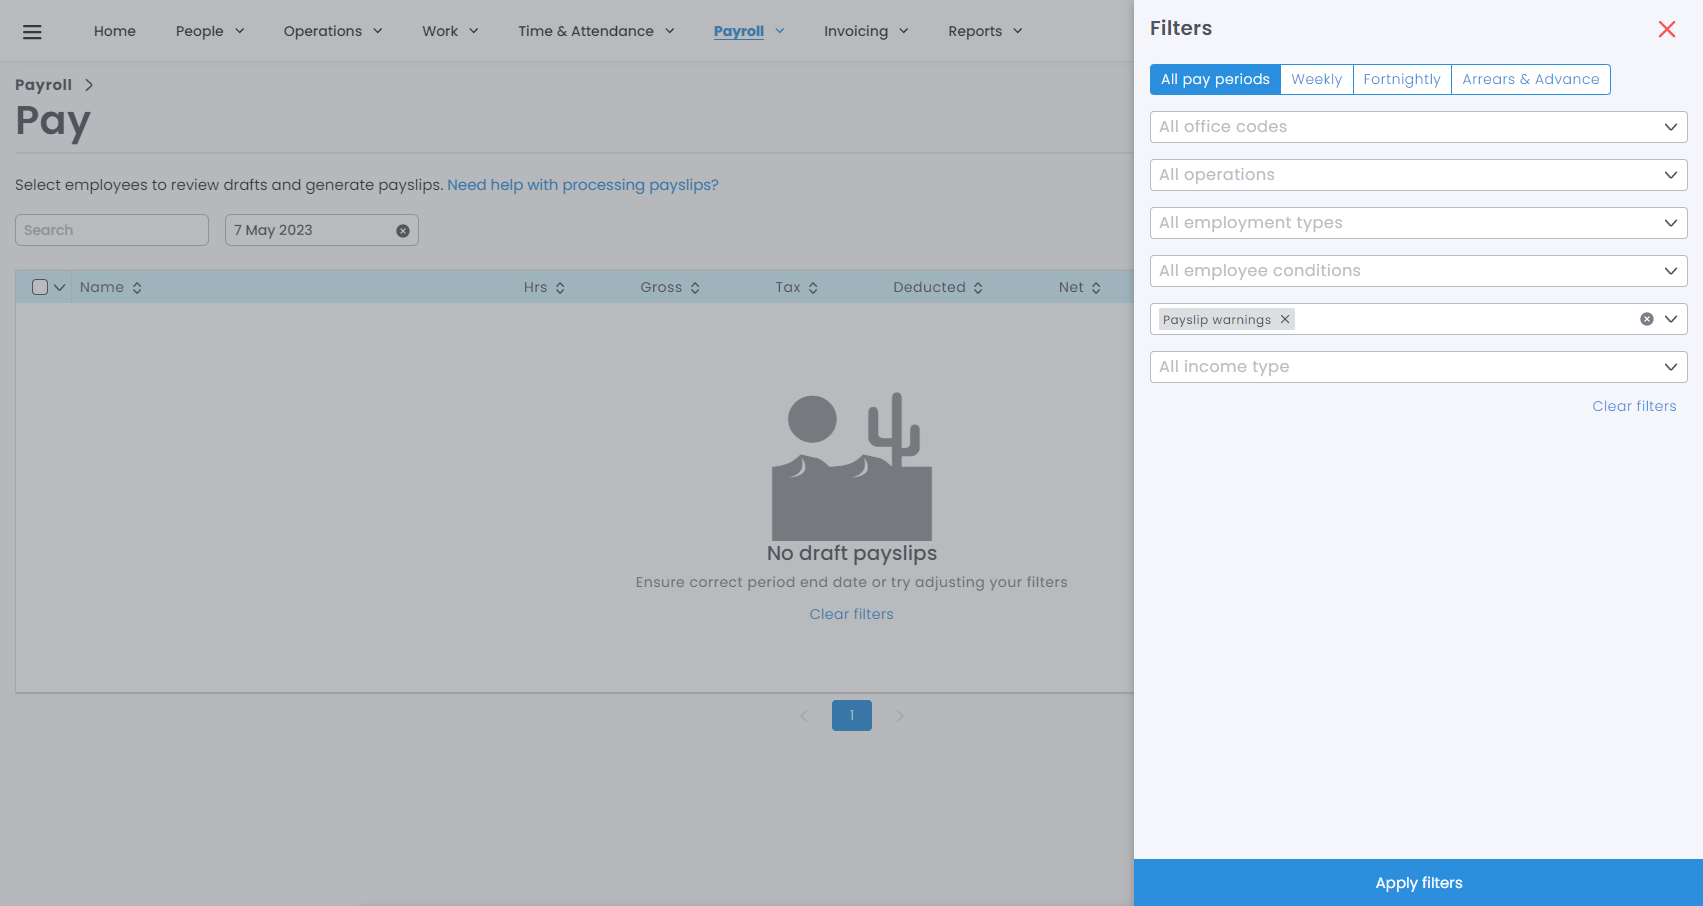
Task: Select the Weekly pay period option
Action: coord(1316,80)
